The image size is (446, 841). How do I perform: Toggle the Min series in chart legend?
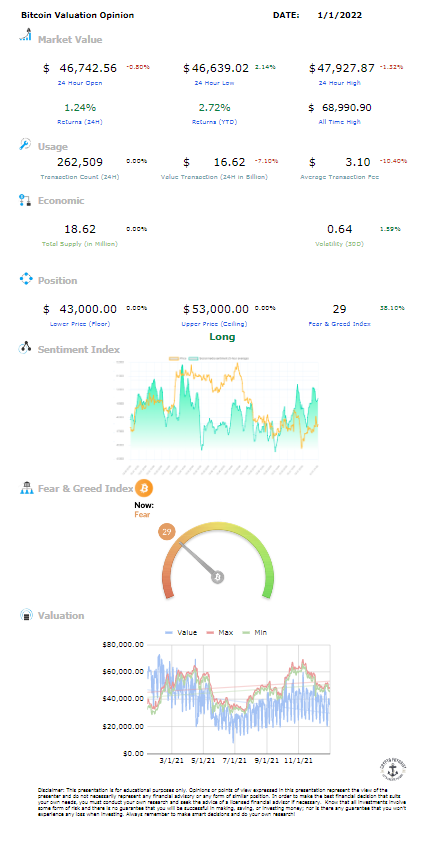(257, 632)
